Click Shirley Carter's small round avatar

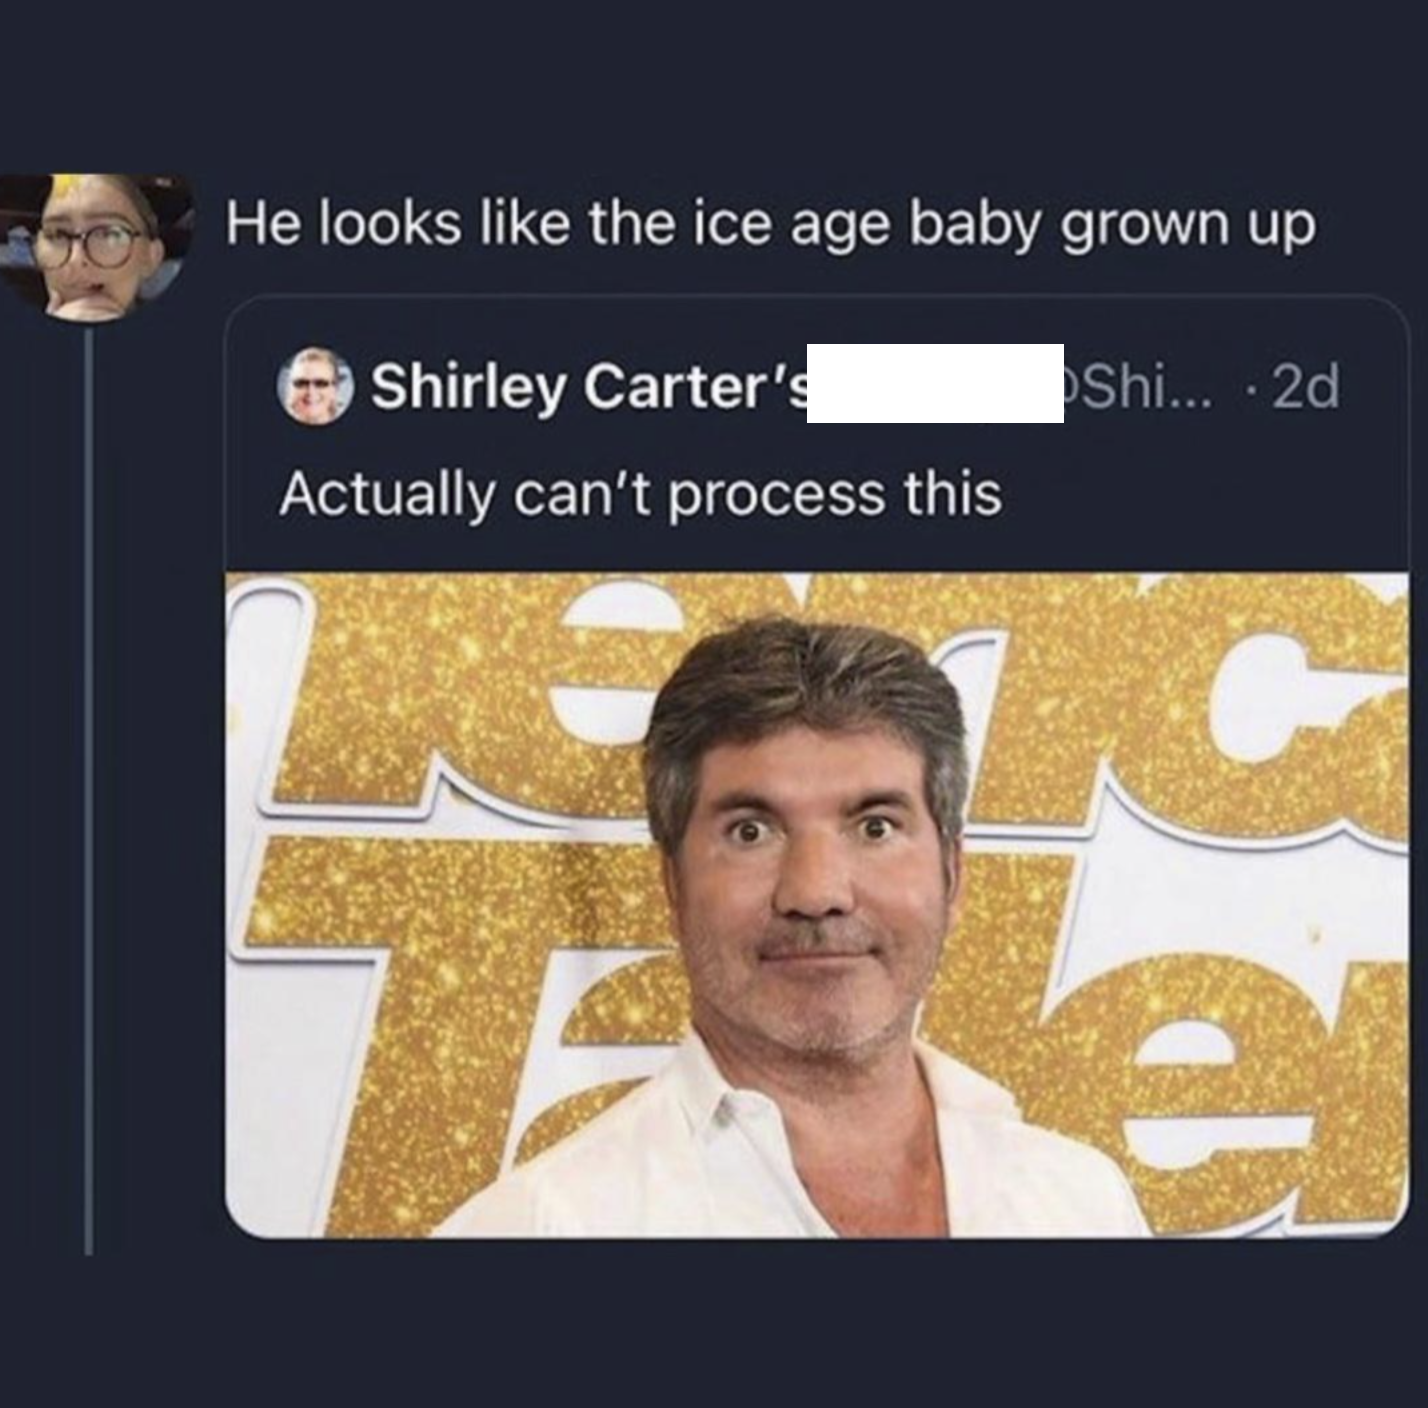315,385
